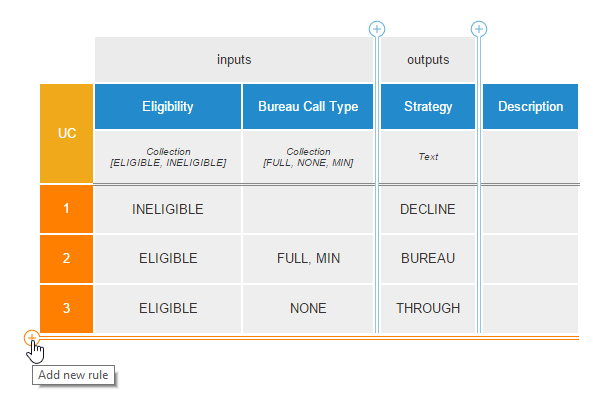
Task: Select rule row number 3
Action: tap(67, 309)
